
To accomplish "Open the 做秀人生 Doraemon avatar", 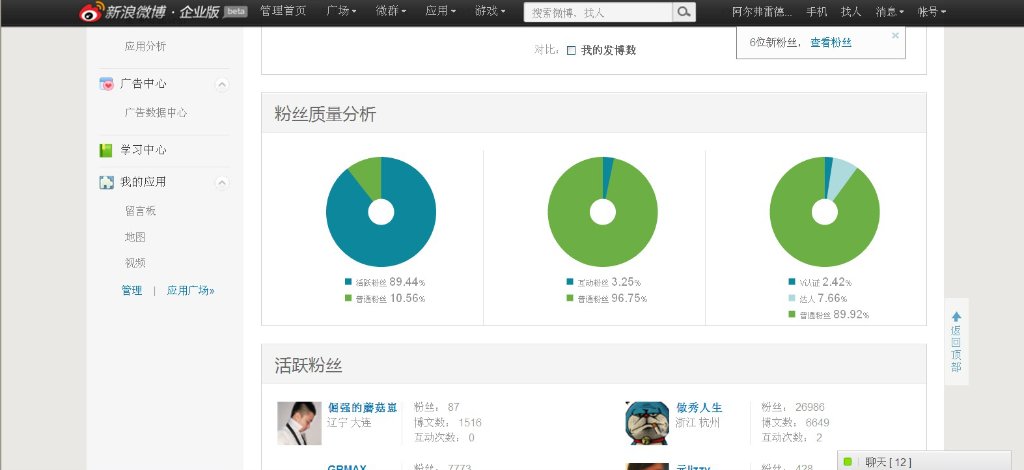I will (x=647, y=423).
